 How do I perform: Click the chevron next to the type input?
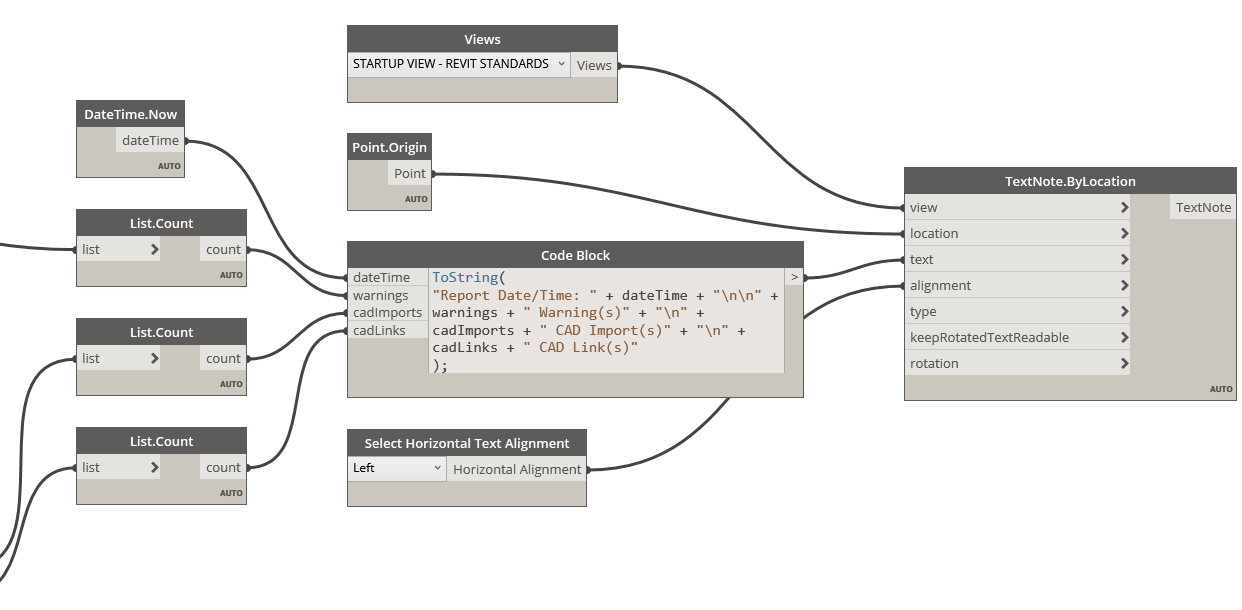click(1124, 311)
